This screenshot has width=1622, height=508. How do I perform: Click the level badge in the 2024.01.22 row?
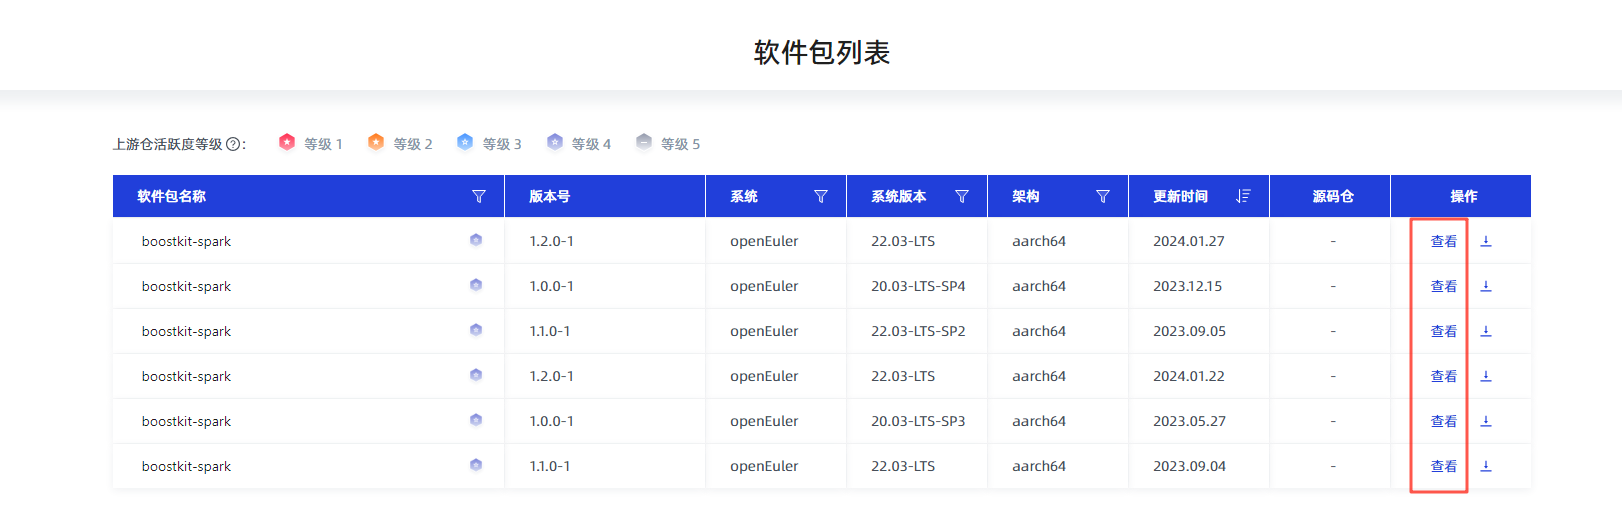(x=476, y=375)
